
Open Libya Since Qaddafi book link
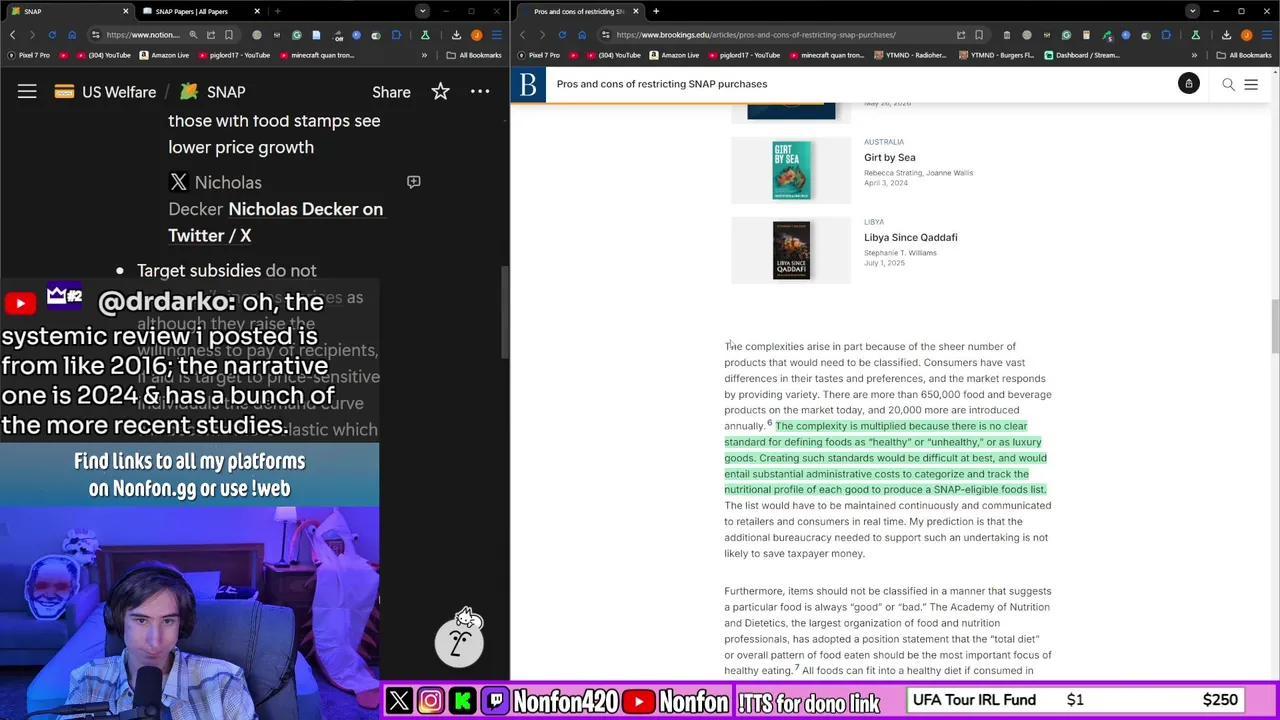910,237
